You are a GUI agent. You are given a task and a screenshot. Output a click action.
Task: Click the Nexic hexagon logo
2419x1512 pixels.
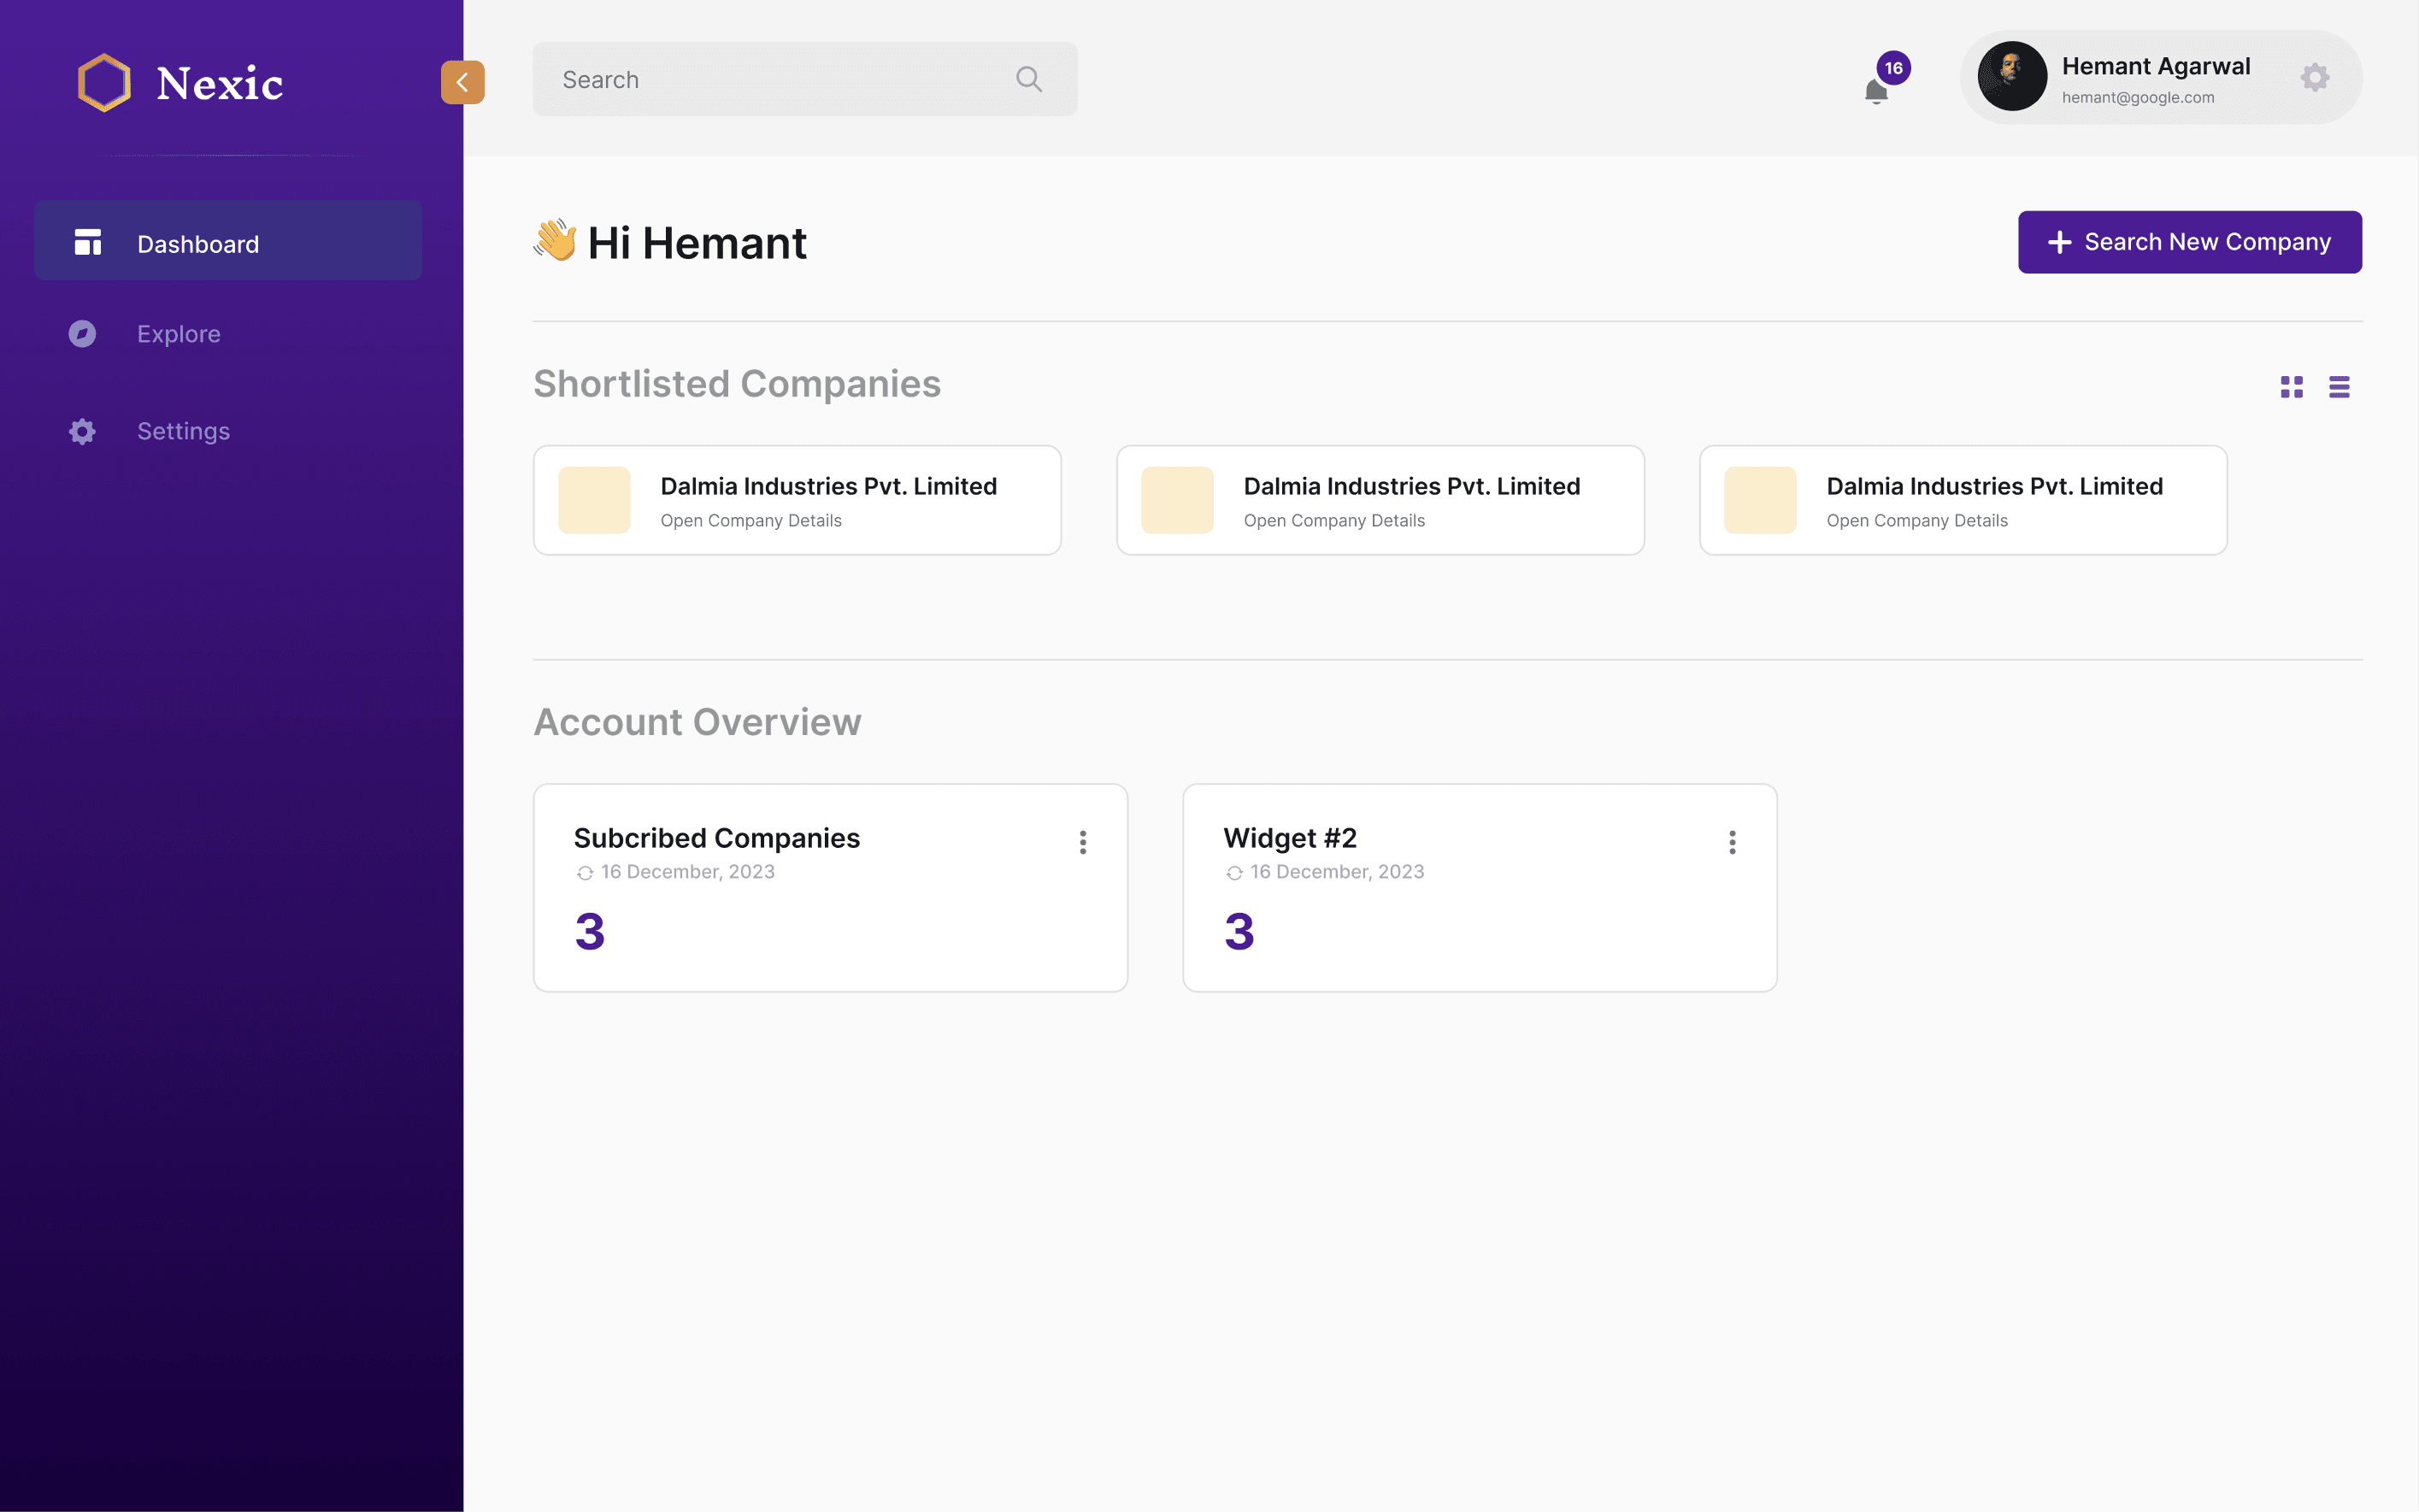tap(105, 82)
